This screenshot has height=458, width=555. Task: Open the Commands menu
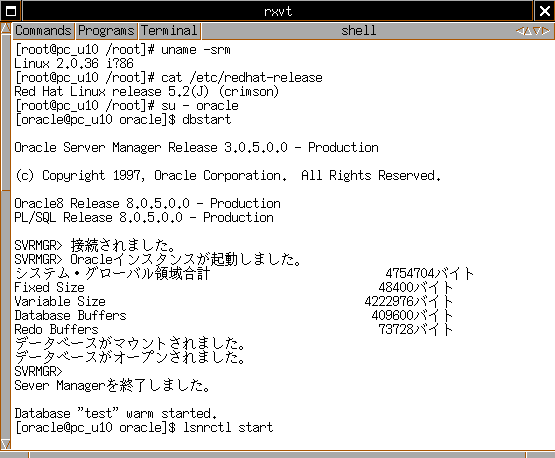point(43,31)
